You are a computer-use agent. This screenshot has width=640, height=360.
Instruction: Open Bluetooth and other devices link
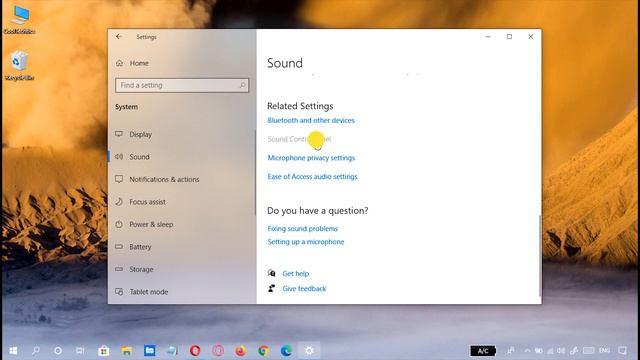point(311,120)
